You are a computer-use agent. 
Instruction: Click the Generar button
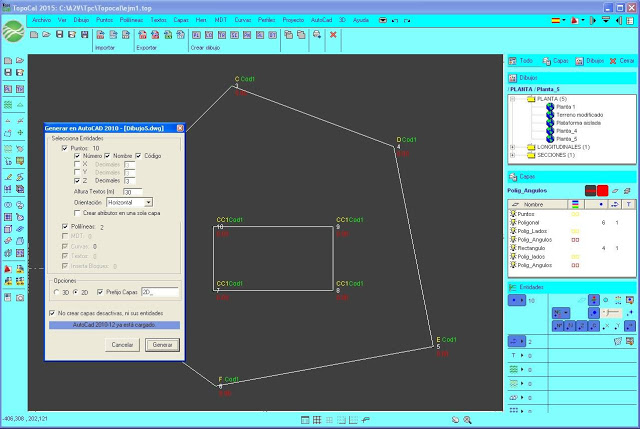[x=162, y=345]
